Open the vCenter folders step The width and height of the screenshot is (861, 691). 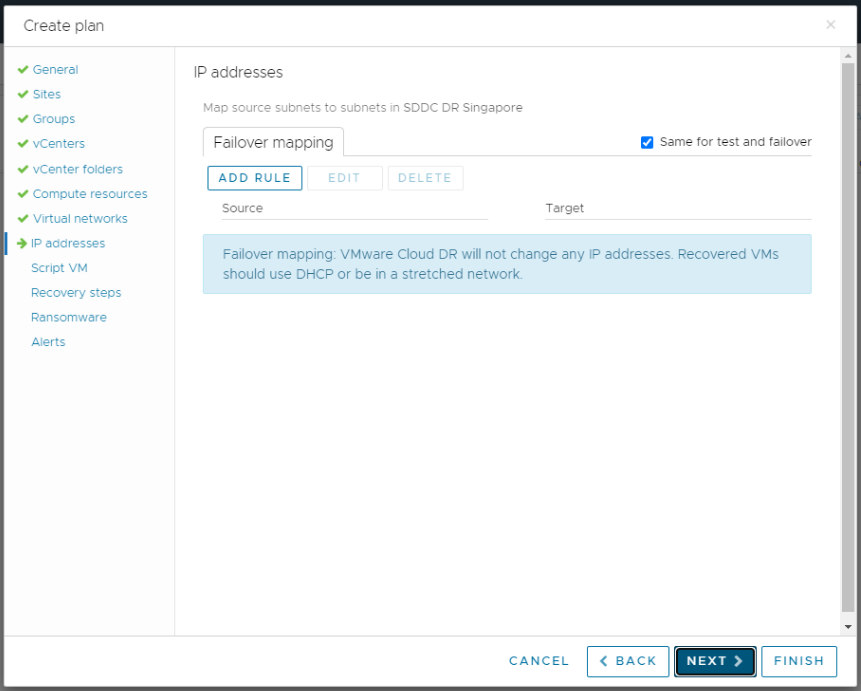tap(77, 169)
